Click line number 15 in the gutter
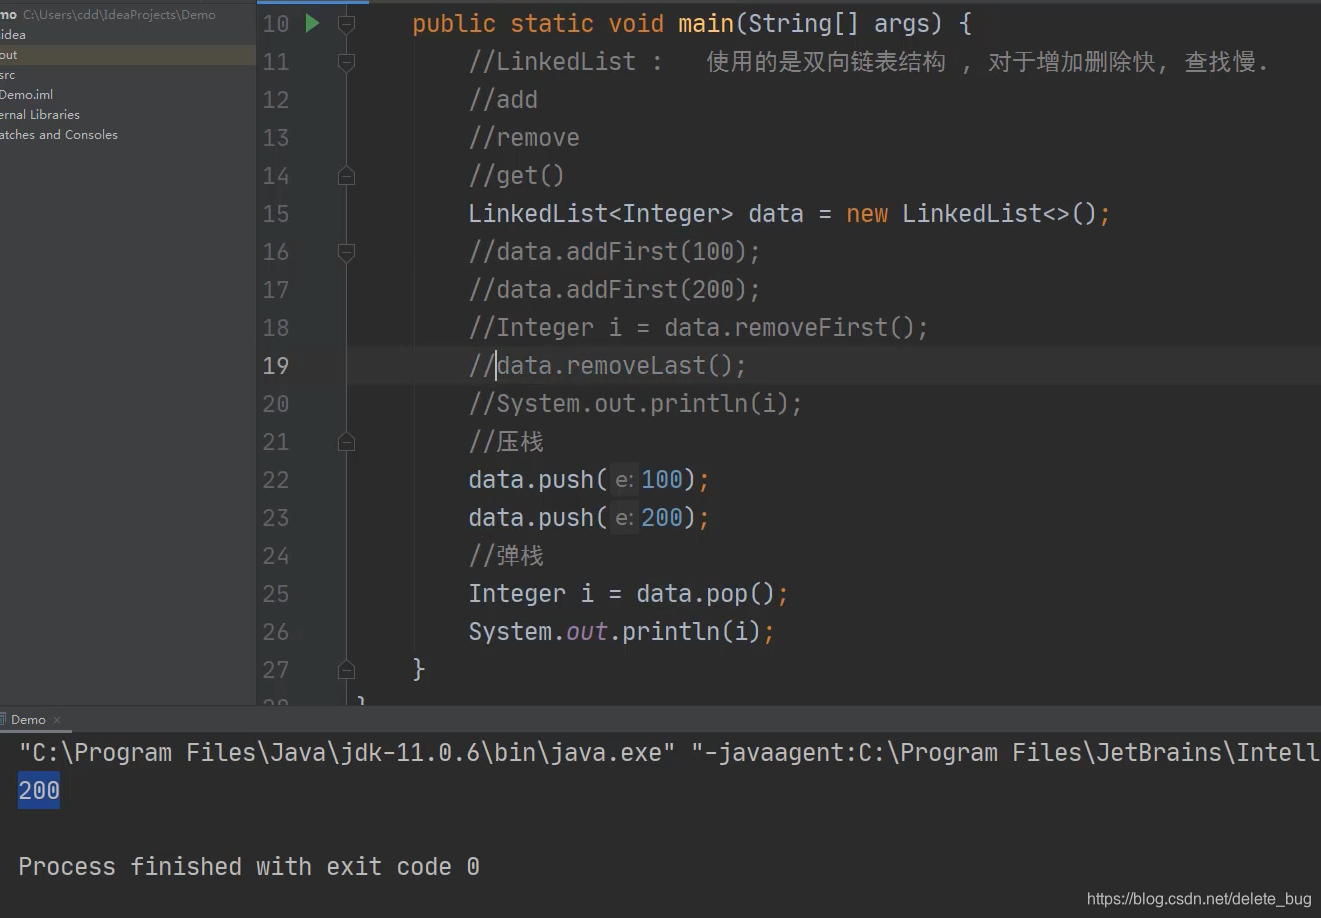Viewport: 1321px width, 918px height. point(276,214)
